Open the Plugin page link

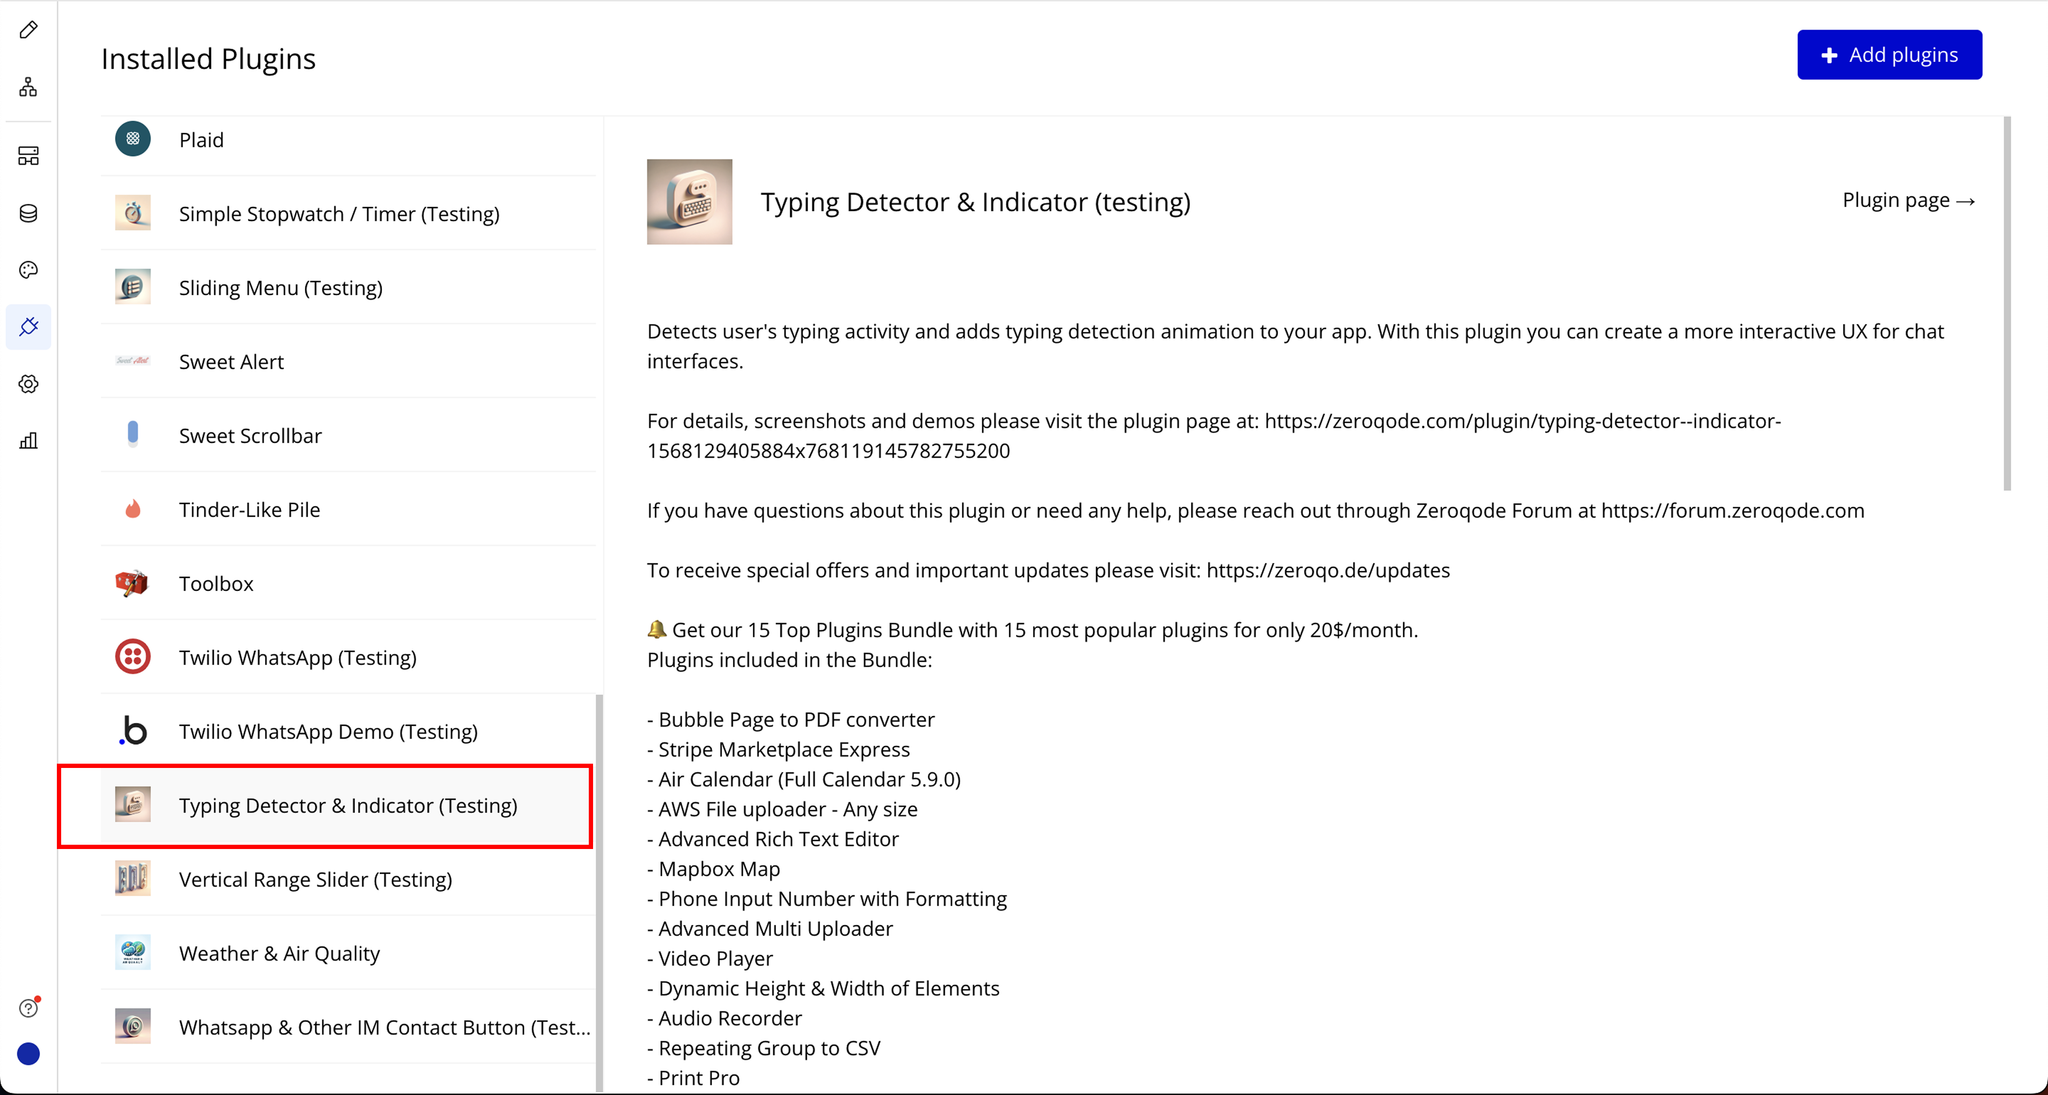point(1908,201)
